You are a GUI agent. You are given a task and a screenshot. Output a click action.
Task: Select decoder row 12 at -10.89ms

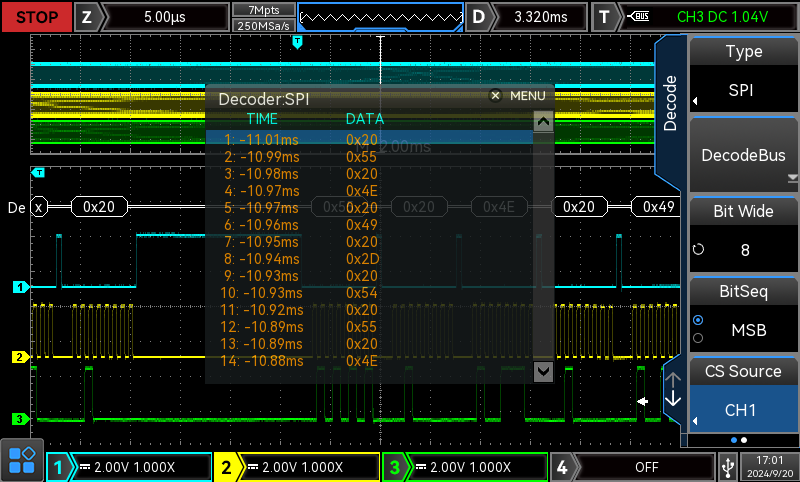point(369,326)
